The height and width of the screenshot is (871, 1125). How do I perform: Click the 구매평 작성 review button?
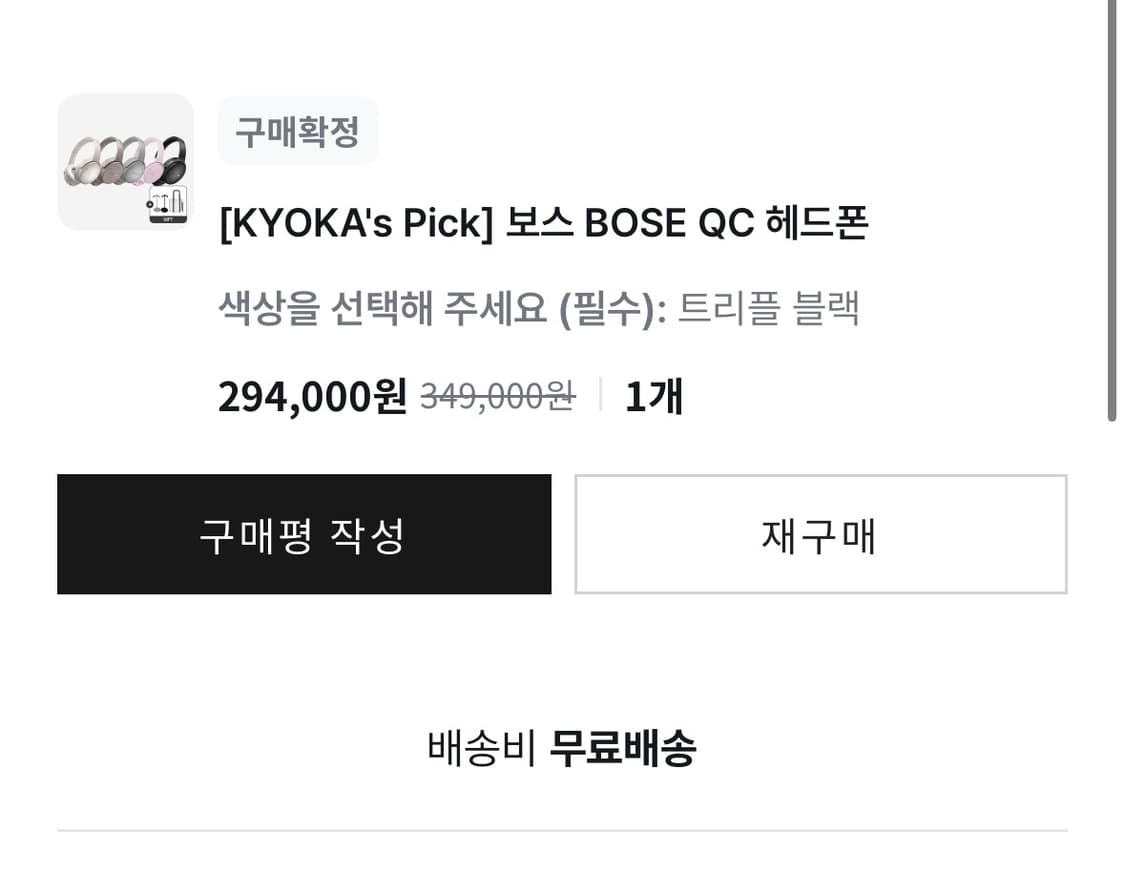pyautogui.click(x=304, y=534)
